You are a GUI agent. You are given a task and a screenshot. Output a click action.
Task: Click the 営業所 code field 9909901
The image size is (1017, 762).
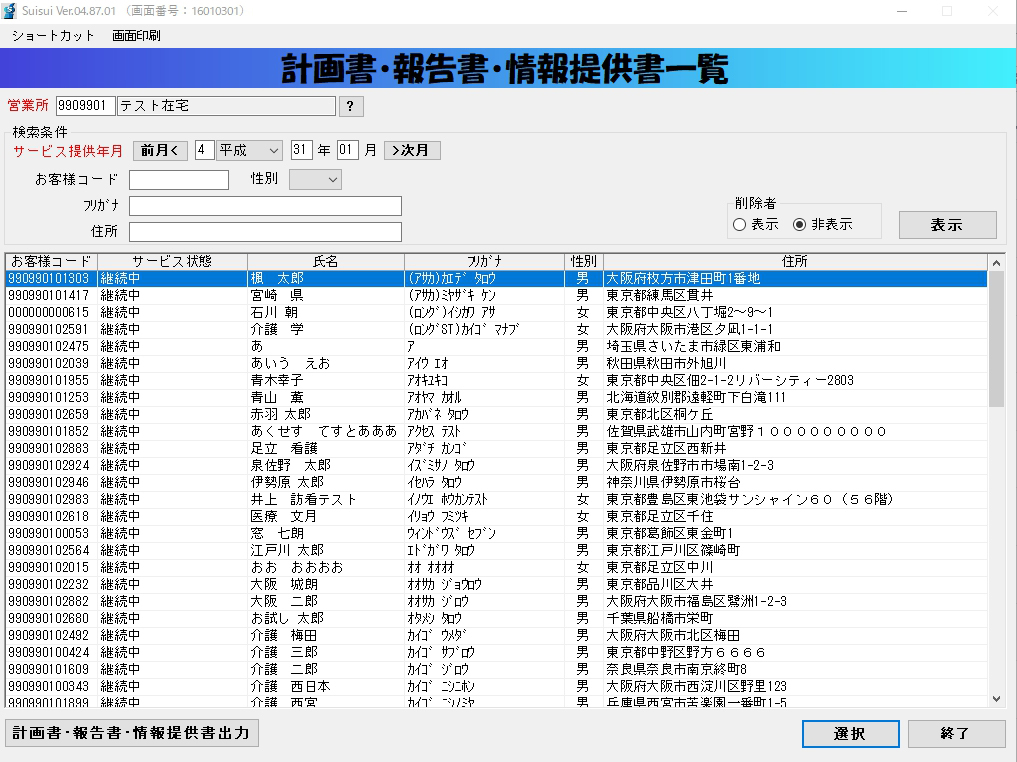(86, 106)
